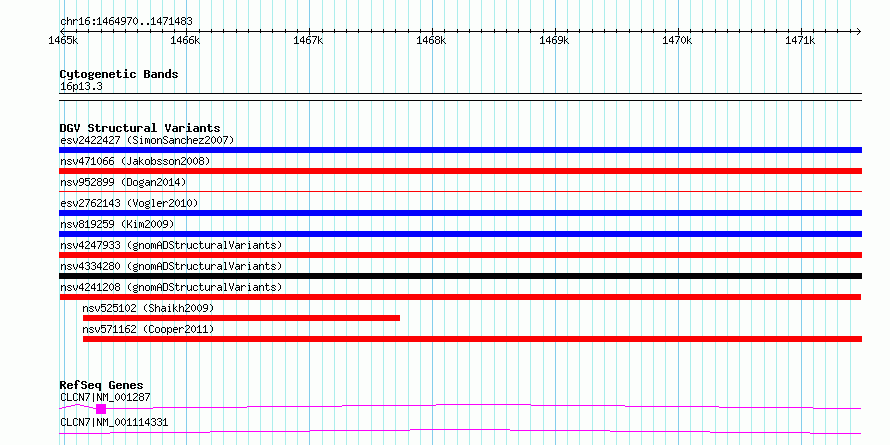Open variant nsv571162 (Cooper2011) label
Viewport: 890px width, 445px height.
[148, 329]
